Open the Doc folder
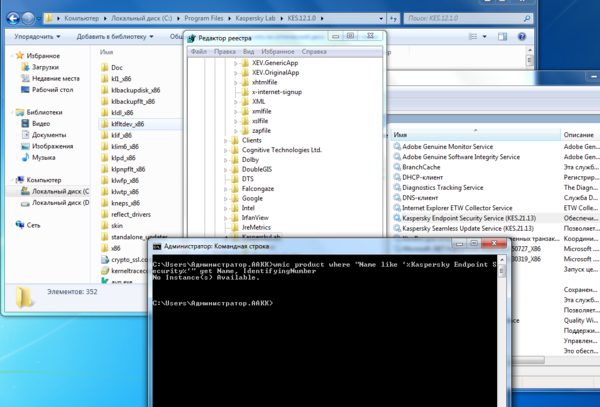Screen dimensions: 600x407 (116, 68)
